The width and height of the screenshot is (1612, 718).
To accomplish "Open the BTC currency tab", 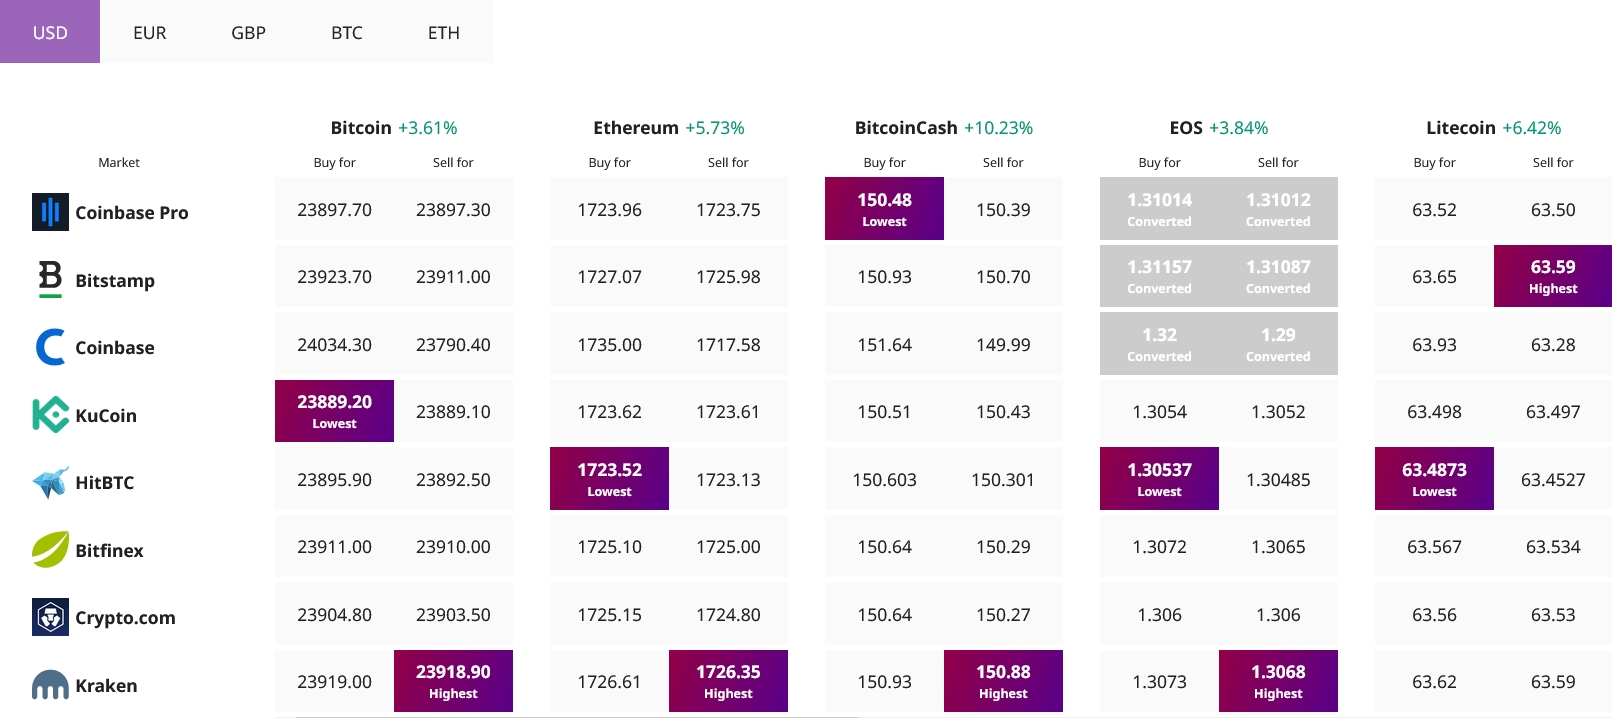I will click(x=347, y=32).
